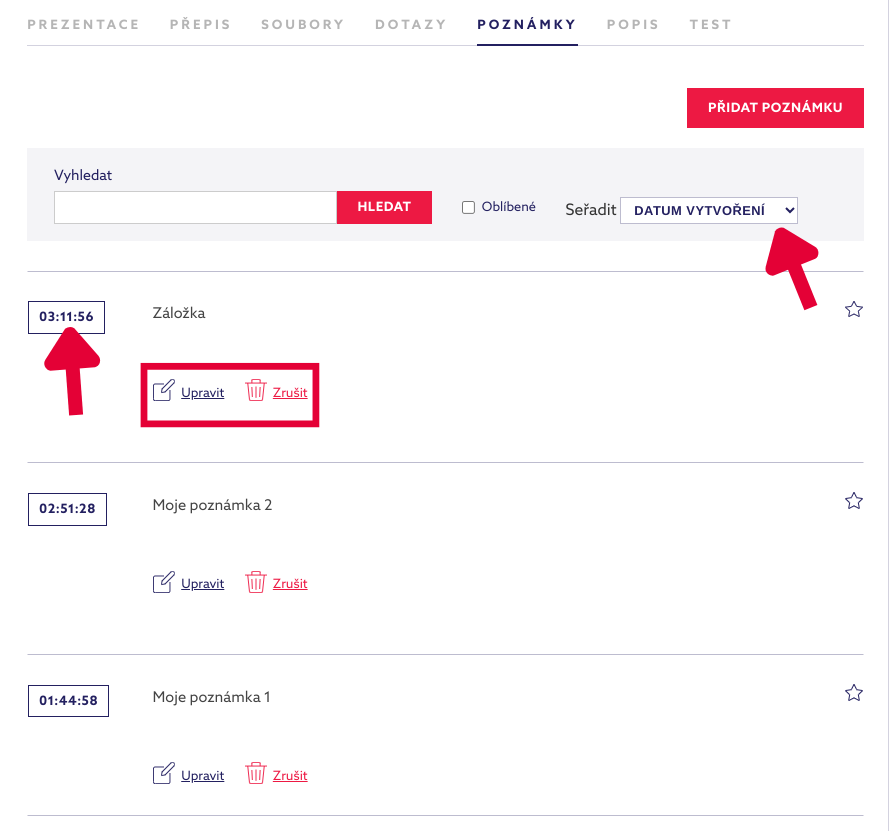Click trash icon of Moje poznámka 2
This screenshot has width=894, height=831.
(255, 582)
